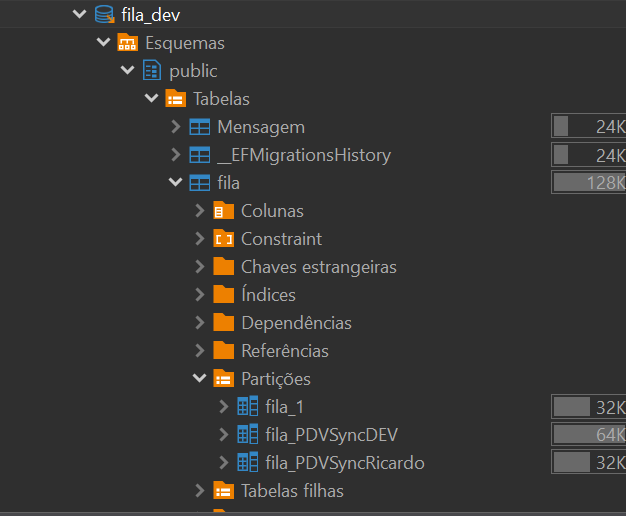Click the fila table 128K size bar
The image size is (626, 516).
589,183
